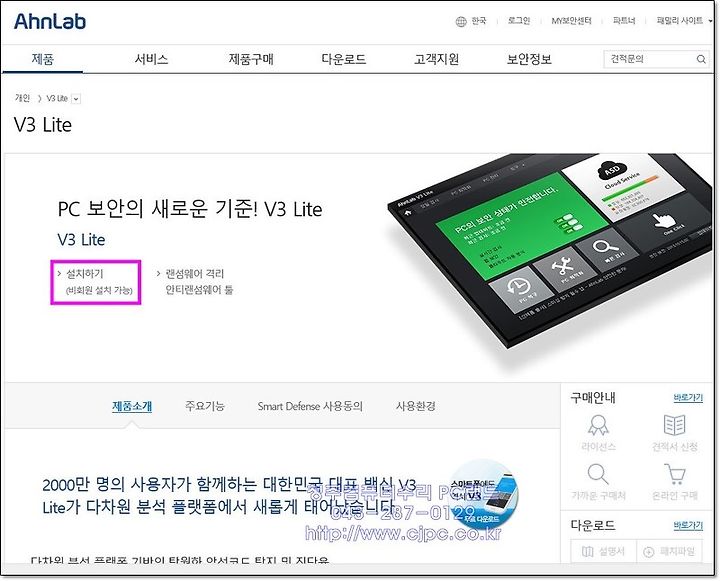The height and width of the screenshot is (581, 720).
Task: Click the 설명서 manual icon button
Action: click(603, 551)
